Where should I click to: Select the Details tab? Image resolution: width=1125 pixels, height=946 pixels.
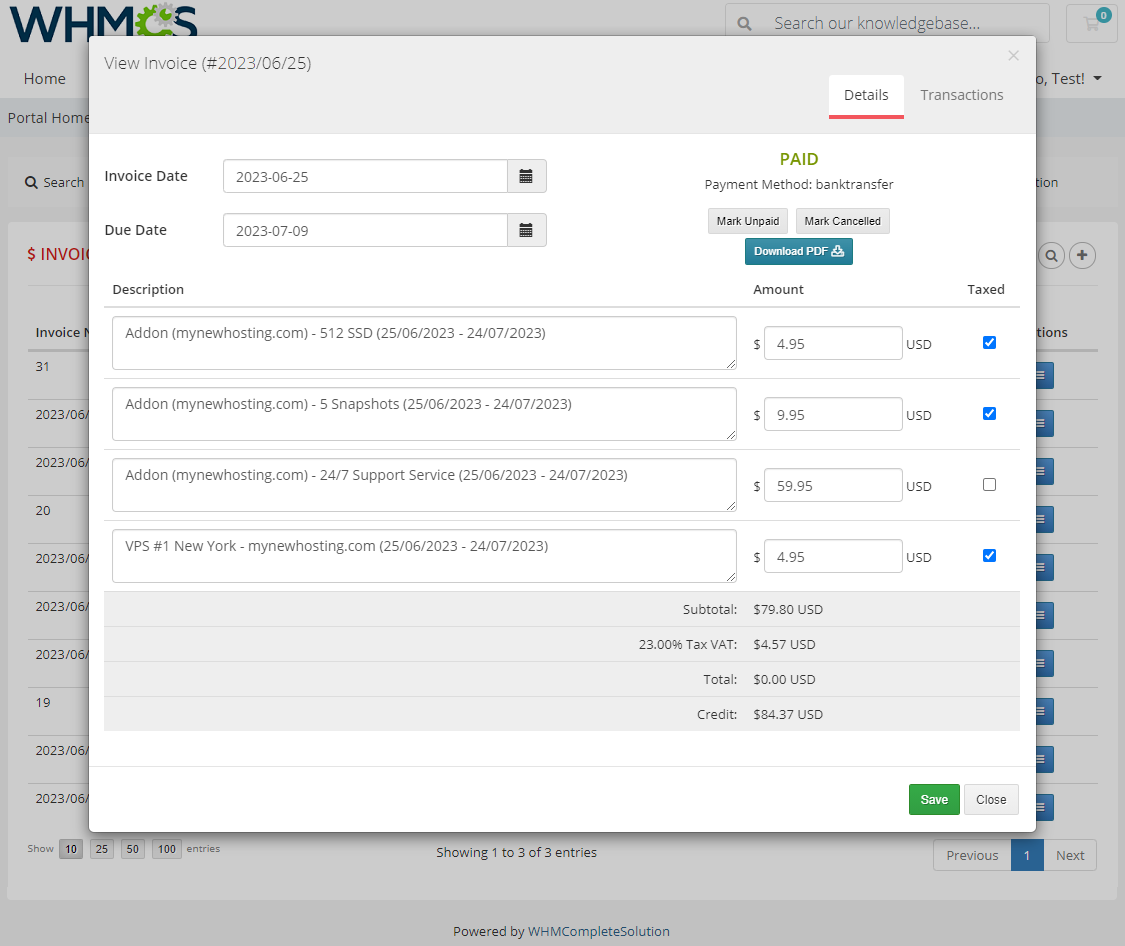(866, 95)
